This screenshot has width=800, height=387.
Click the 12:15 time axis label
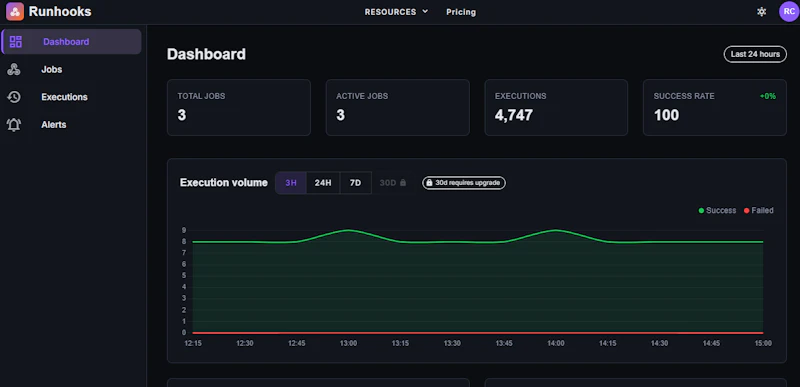pos(193,344)
